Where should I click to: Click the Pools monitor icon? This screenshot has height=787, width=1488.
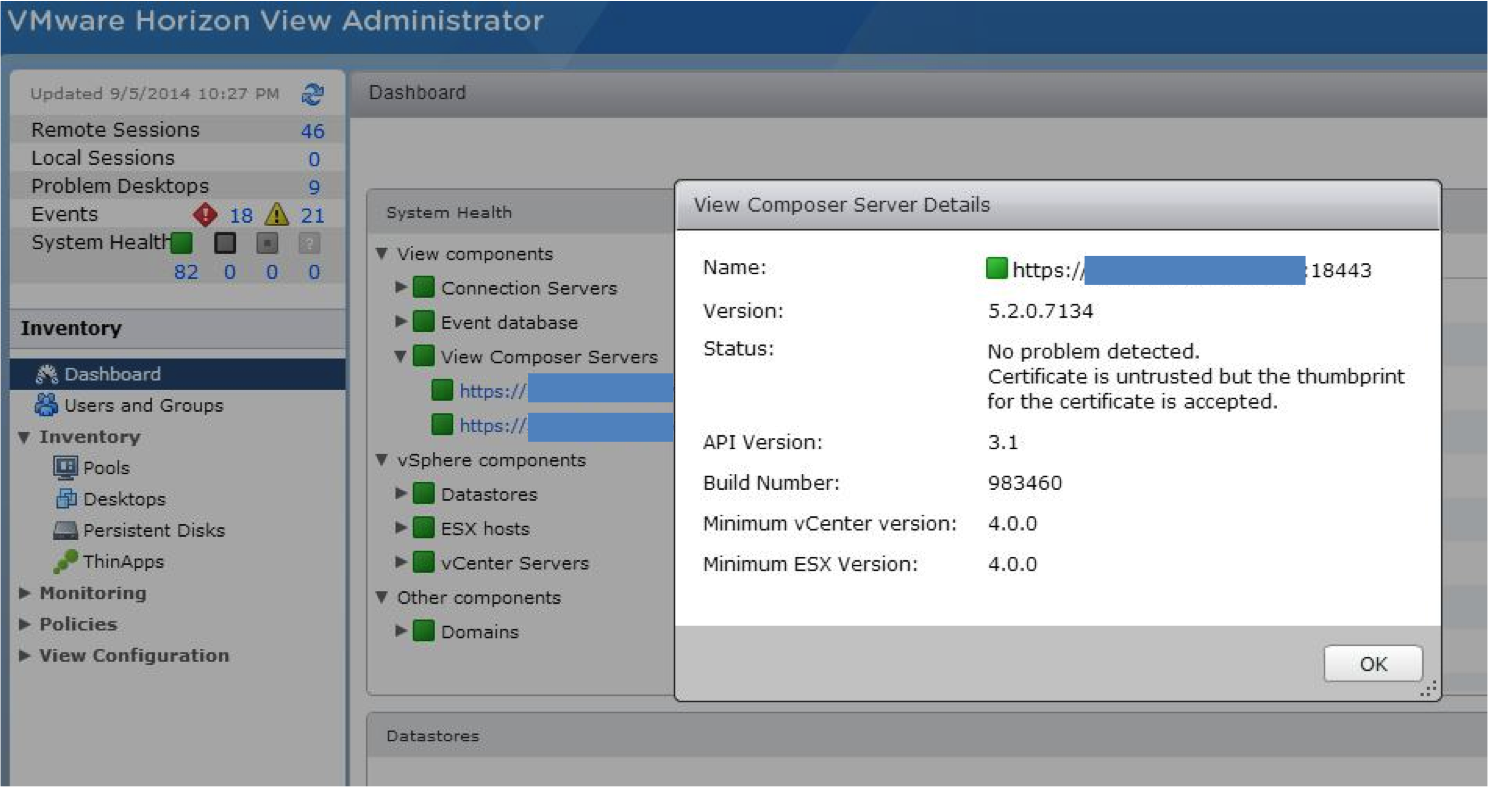click(65, 467)
